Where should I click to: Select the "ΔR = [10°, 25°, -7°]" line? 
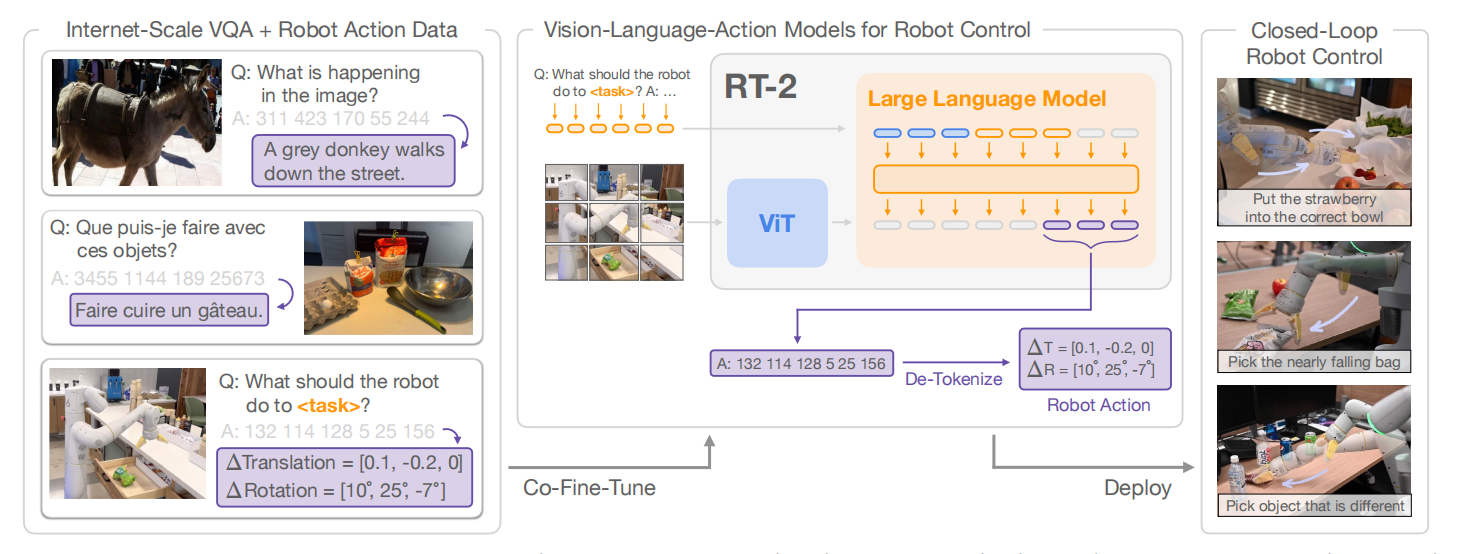[1092, 371]
